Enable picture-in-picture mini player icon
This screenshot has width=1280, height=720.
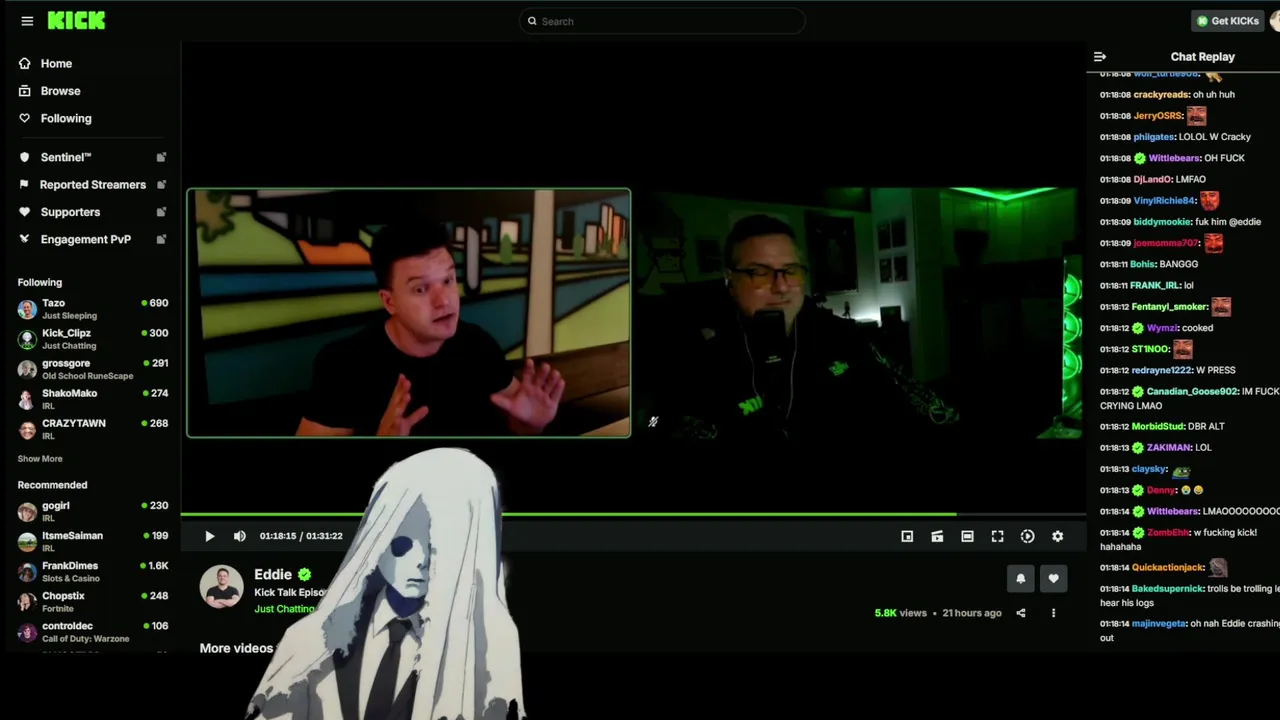(x=907, y=537)
